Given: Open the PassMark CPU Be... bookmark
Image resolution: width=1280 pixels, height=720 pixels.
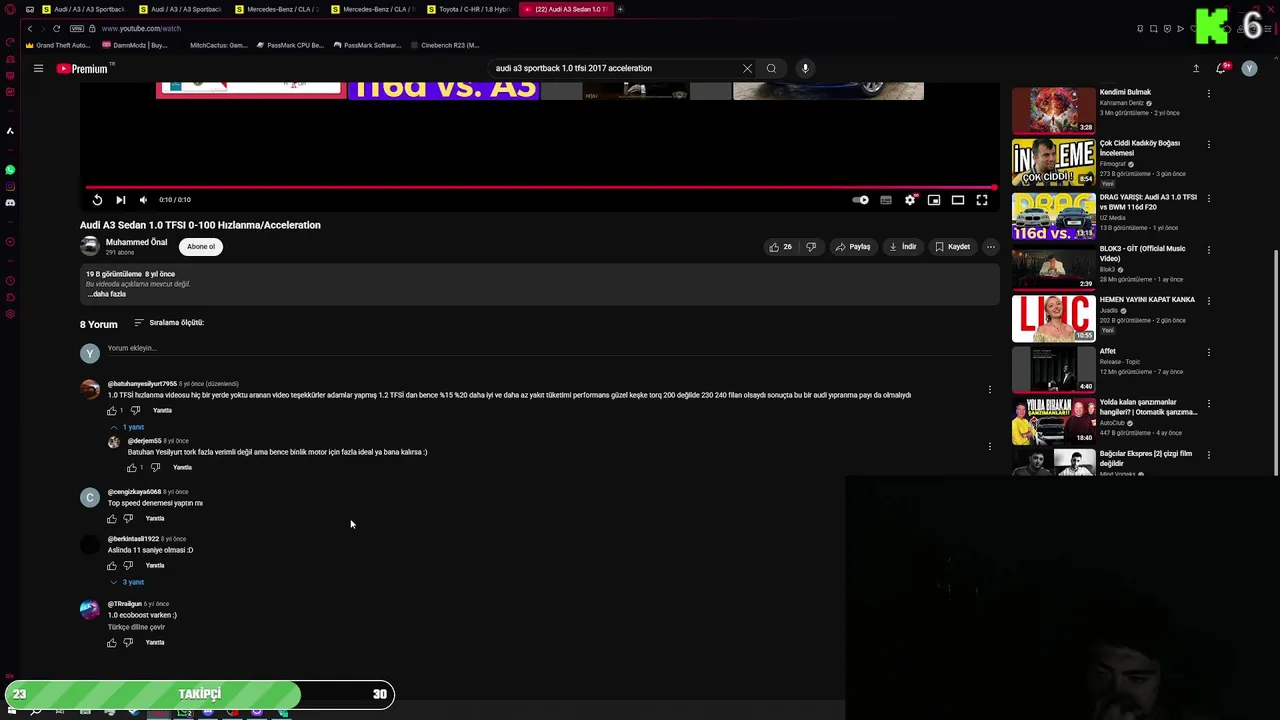Looking at the screenshot, I should click(290, 45).
